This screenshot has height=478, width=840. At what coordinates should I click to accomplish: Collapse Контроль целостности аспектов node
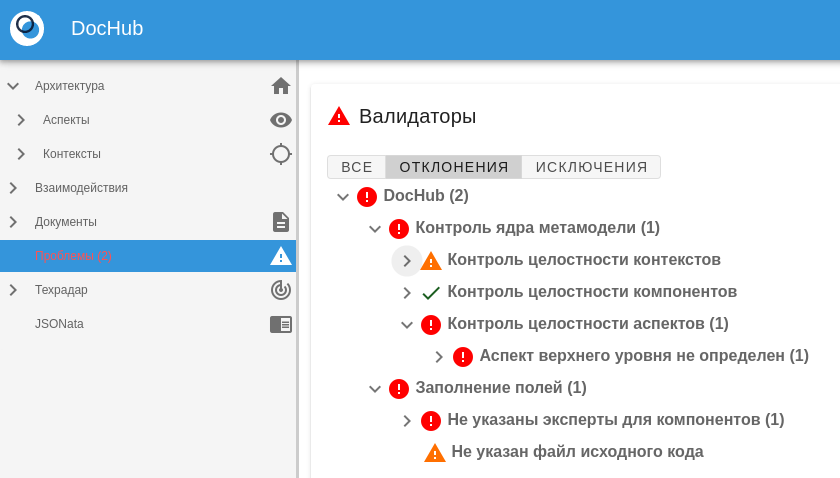407,325
